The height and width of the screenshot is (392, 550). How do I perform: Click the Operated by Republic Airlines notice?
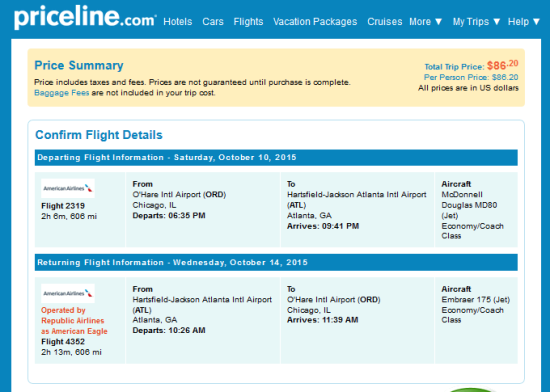pyautogui.click(x=74, y=320)
